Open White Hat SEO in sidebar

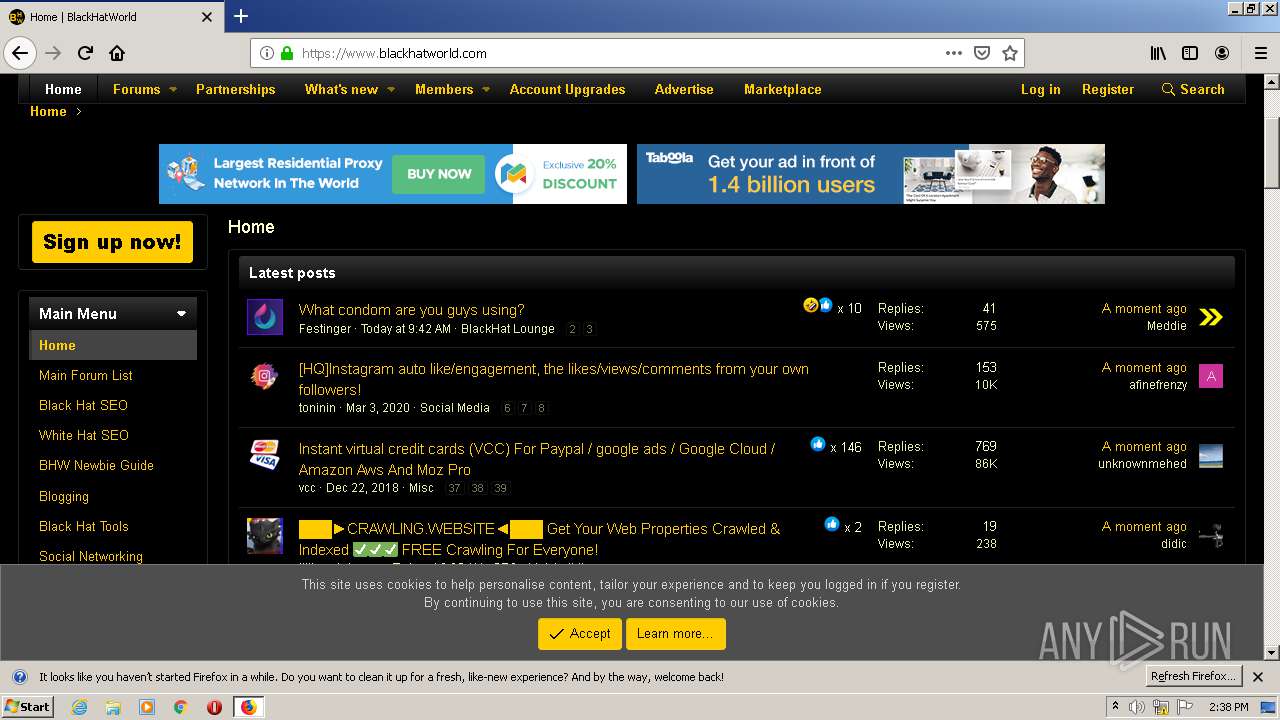tap(84, 435)
